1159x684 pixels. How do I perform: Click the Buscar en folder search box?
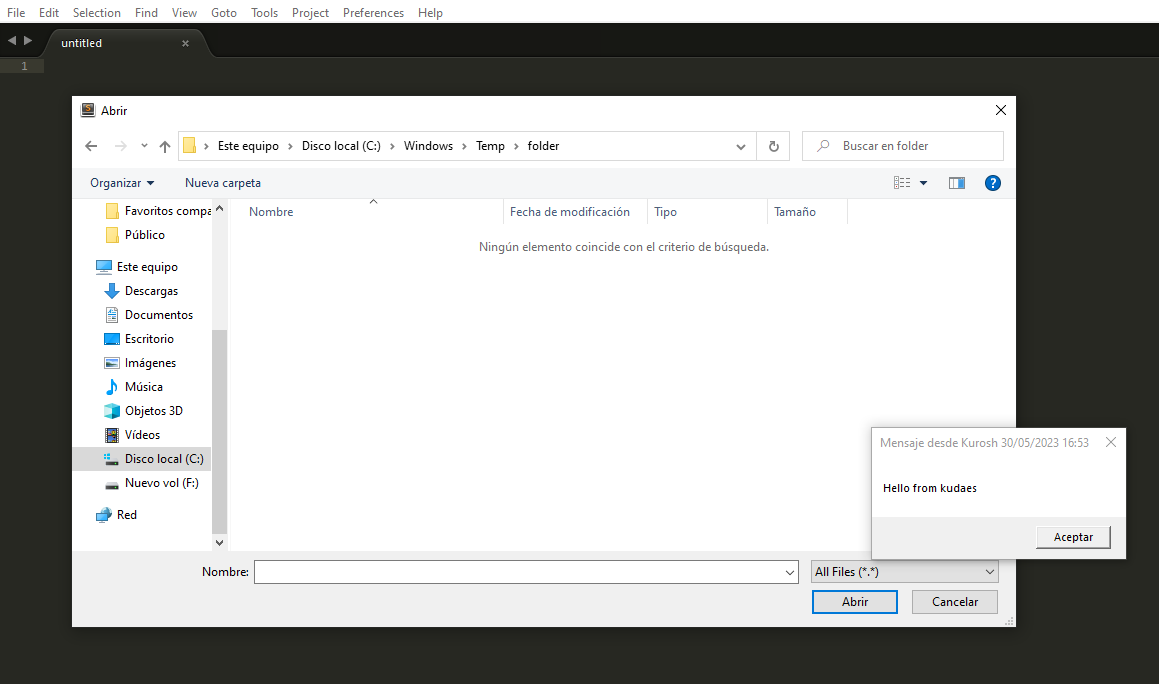(903, 146)
